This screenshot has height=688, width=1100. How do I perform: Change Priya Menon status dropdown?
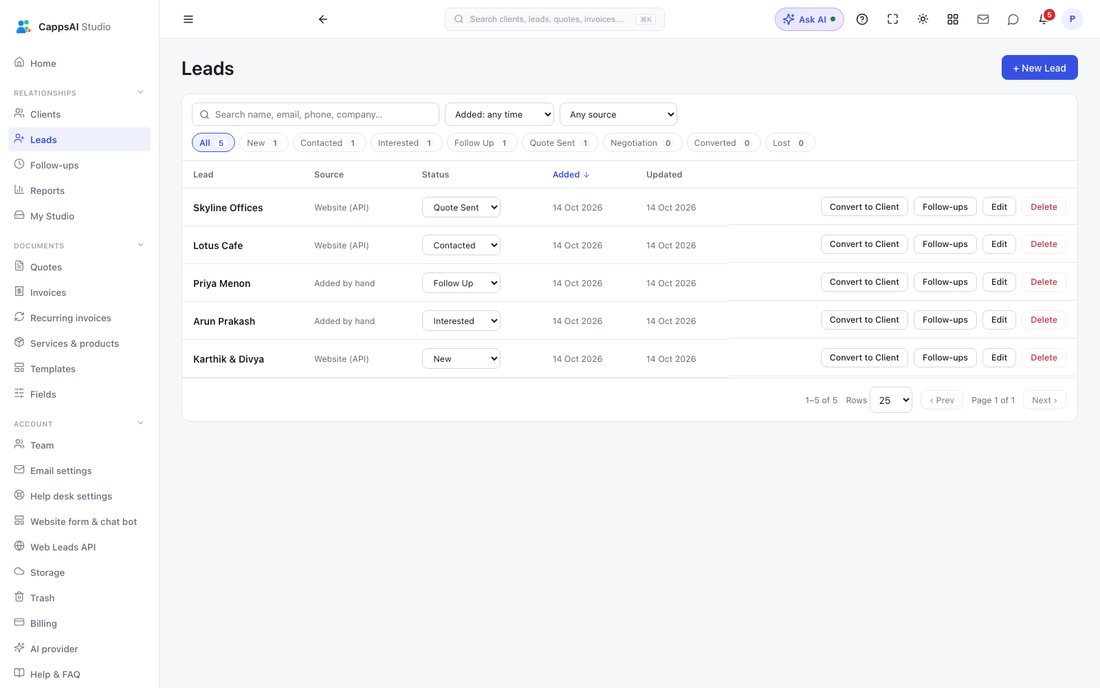click(x=461, y=283)
